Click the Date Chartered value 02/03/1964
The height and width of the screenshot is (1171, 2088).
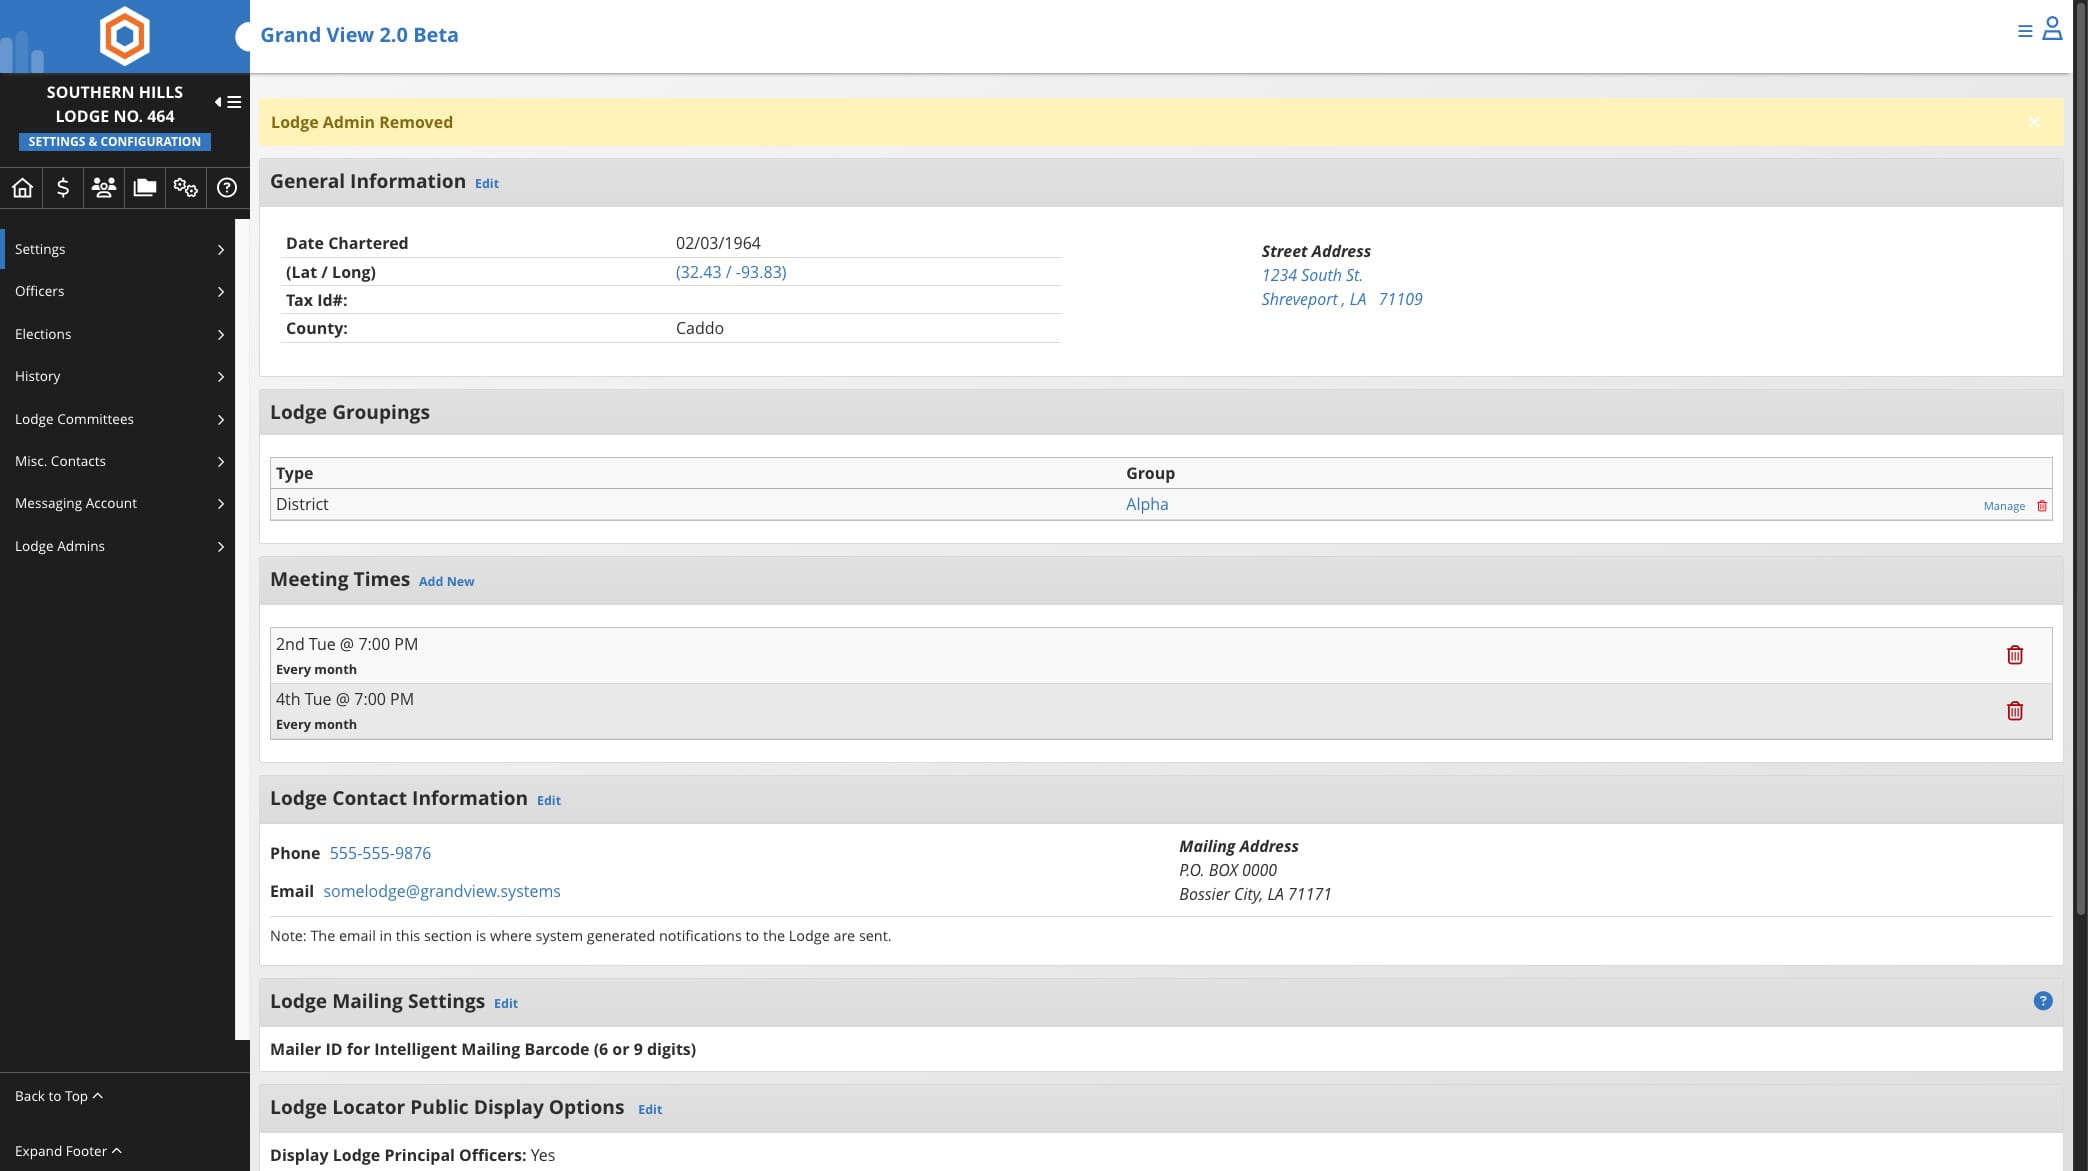point(718,243)
